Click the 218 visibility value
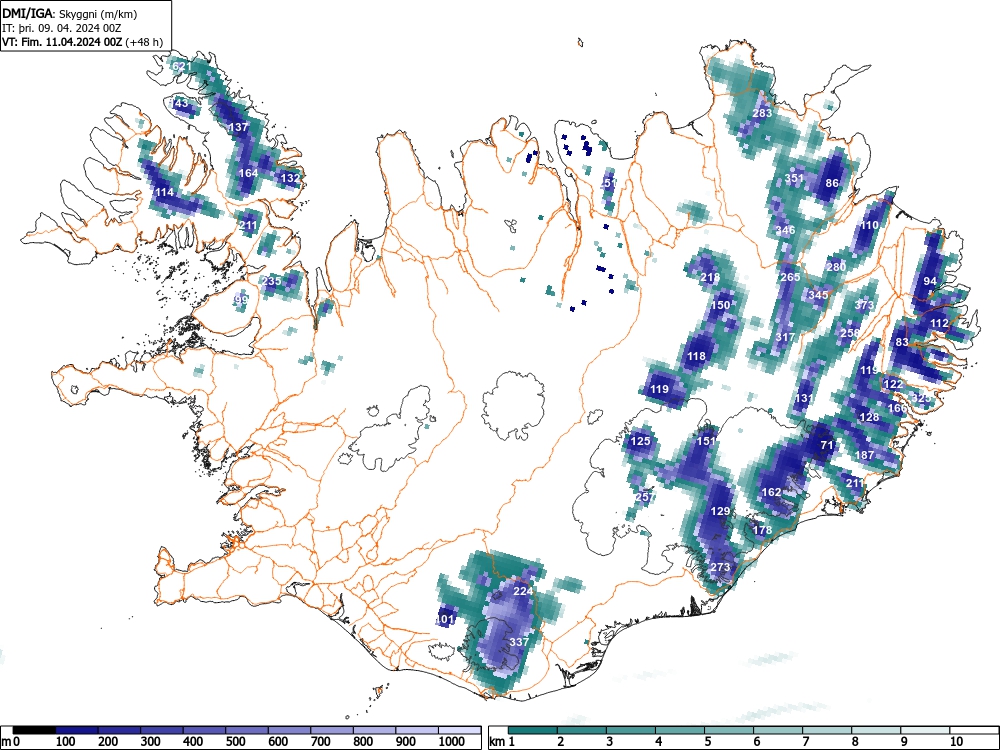This screenshot has height=750, width=1000. click(710, 277)
